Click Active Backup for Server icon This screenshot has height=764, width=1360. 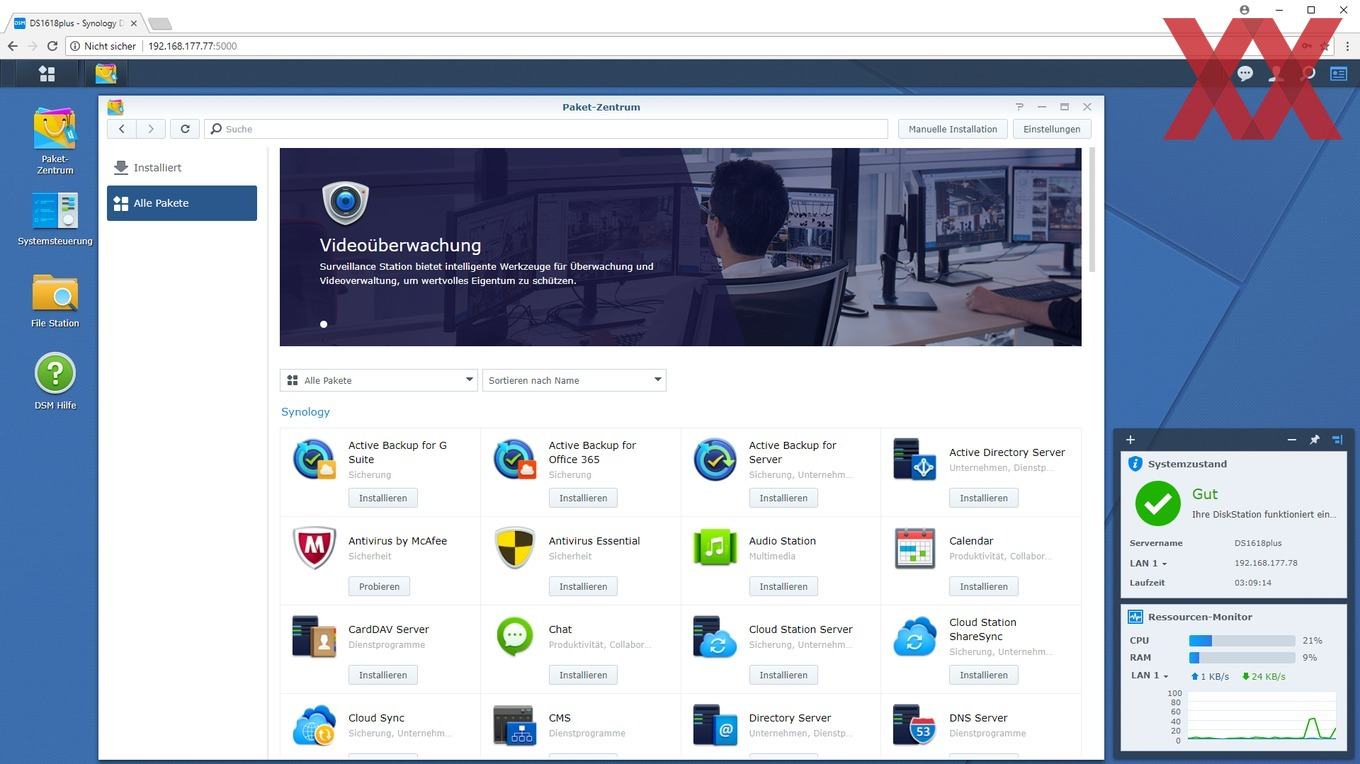(x=715, y=460)
